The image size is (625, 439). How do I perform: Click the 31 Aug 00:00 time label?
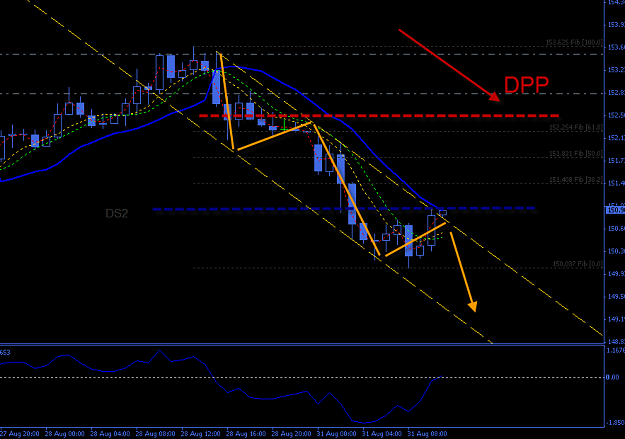click(336, 433)
